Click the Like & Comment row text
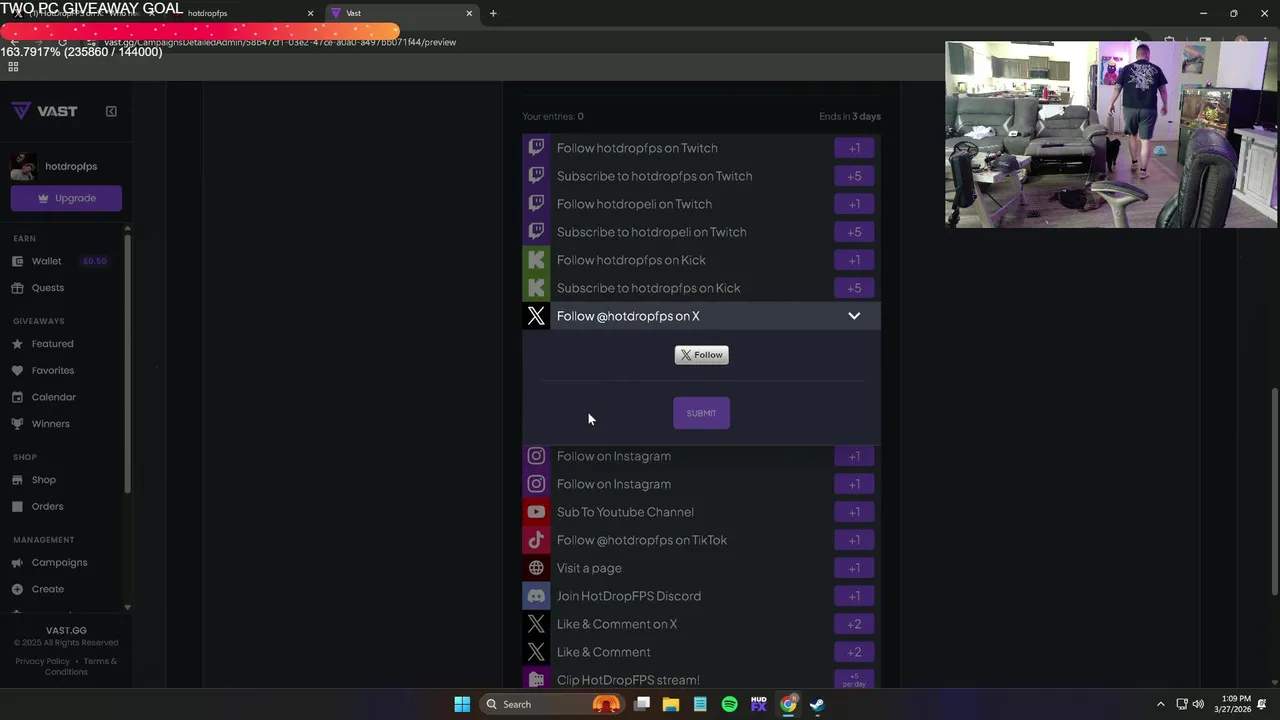 (x=603, y=652)
